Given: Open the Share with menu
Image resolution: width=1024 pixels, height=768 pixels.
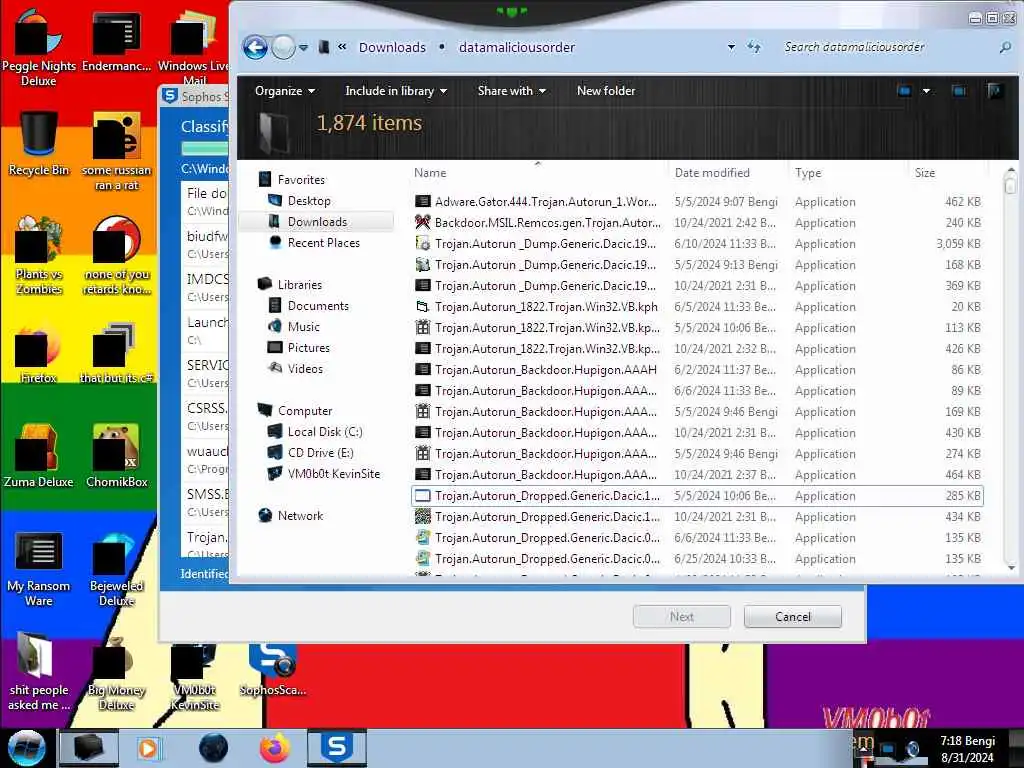Looking at the screenshot, I should [x=511, y=91].
